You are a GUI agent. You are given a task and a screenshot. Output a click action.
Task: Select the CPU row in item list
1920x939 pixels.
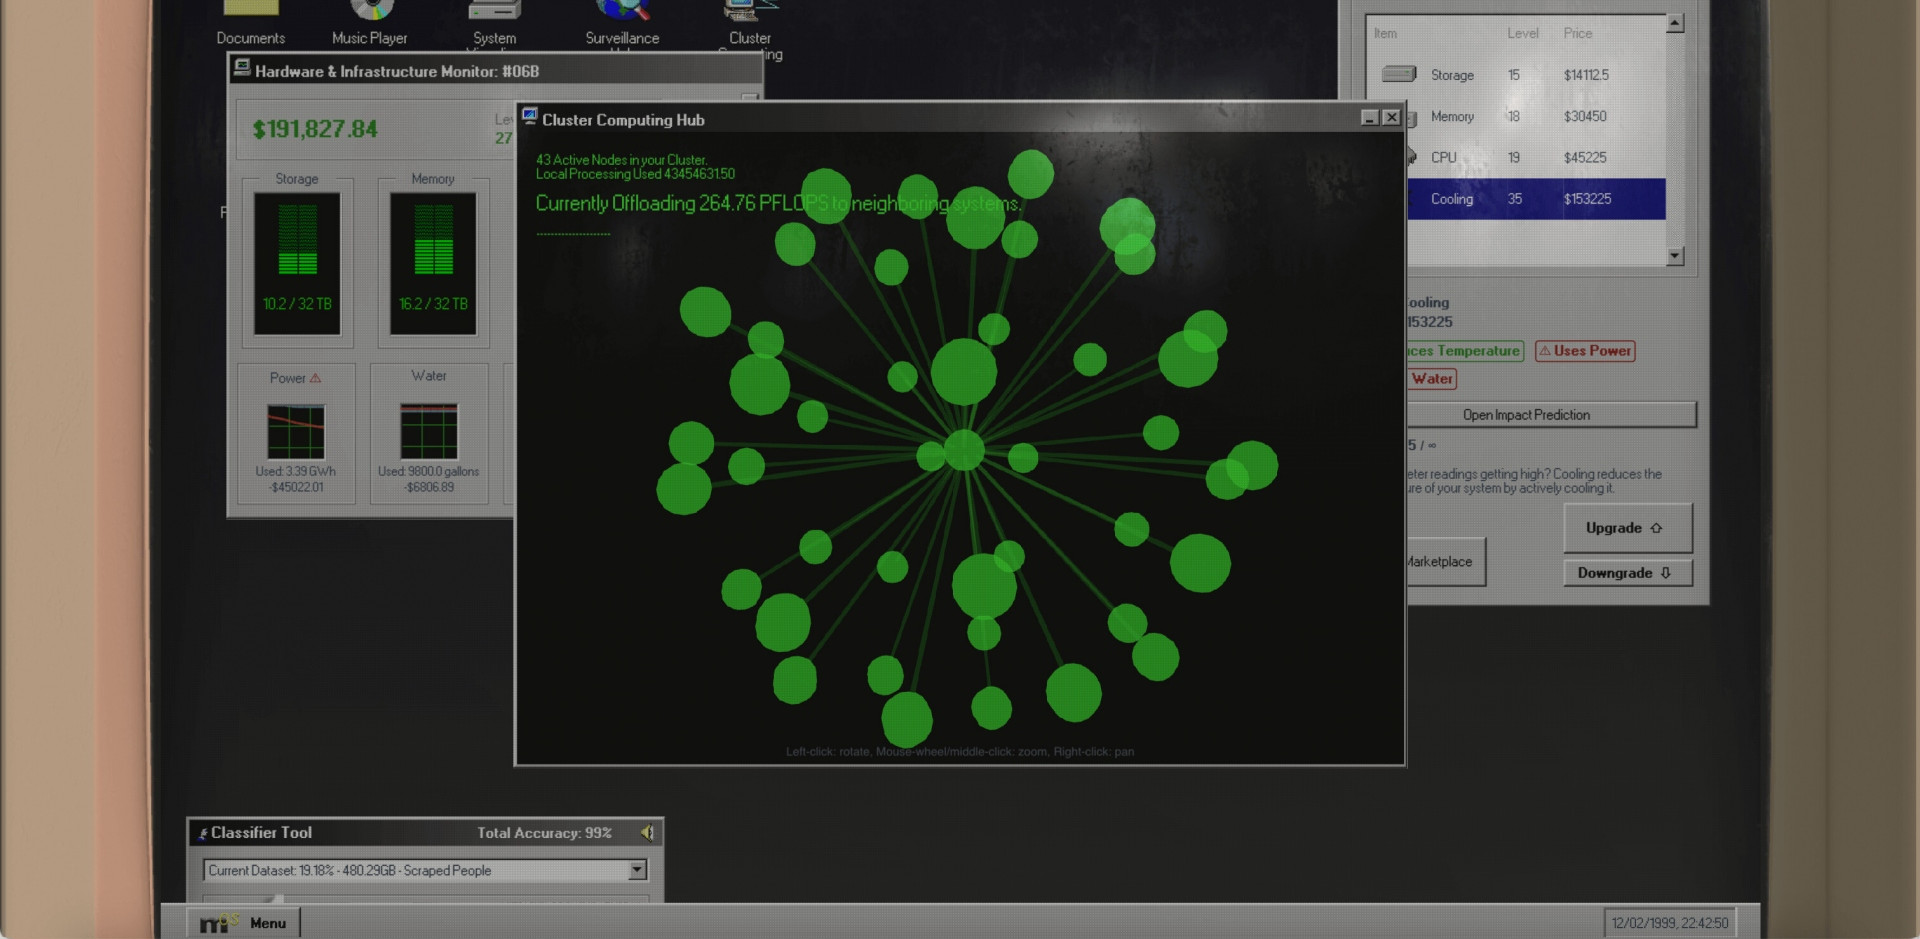pos(1520,158)
